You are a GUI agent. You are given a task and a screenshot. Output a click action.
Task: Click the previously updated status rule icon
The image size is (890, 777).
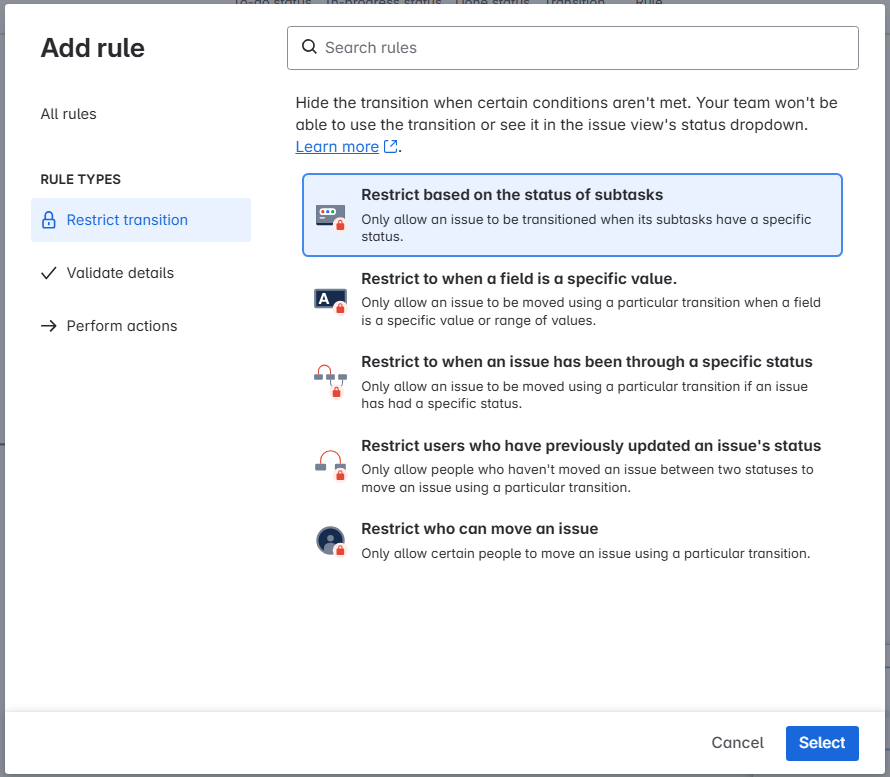coord(330,466)
